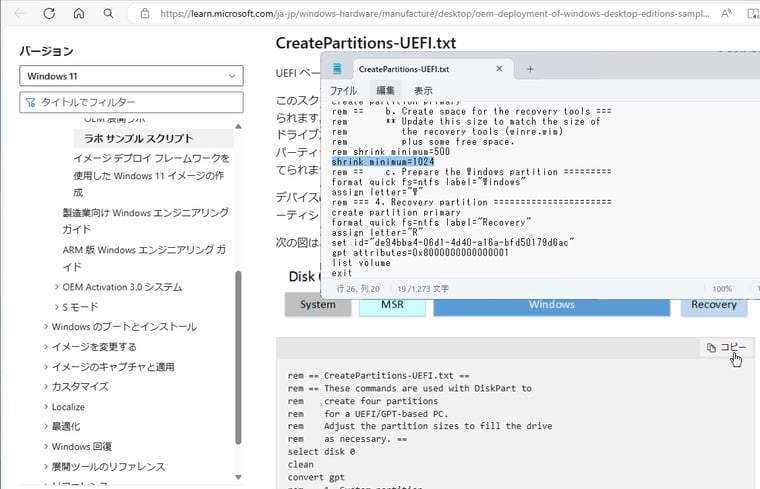This screenshot has width=760, height=489.
Task: Expand the 最適化 section
Action: pos(46,426)
